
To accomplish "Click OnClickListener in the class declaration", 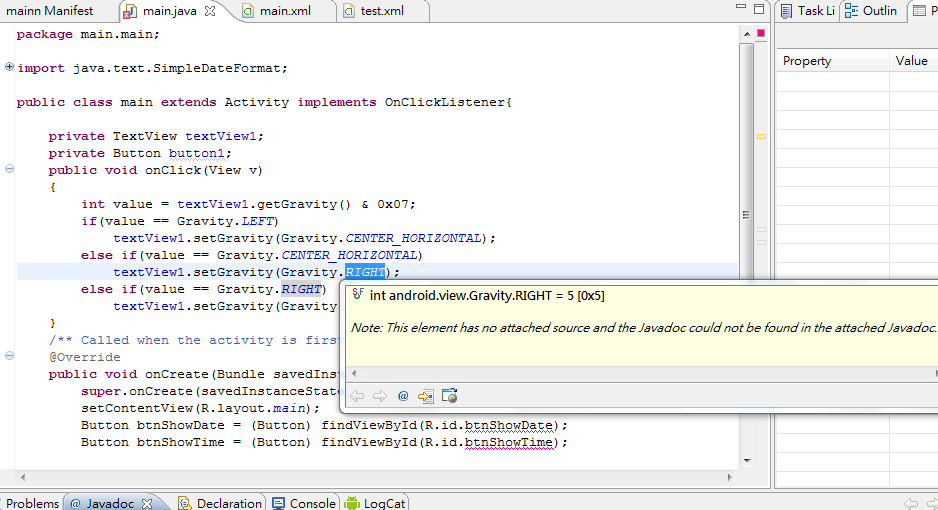I will tap(445, 102).
